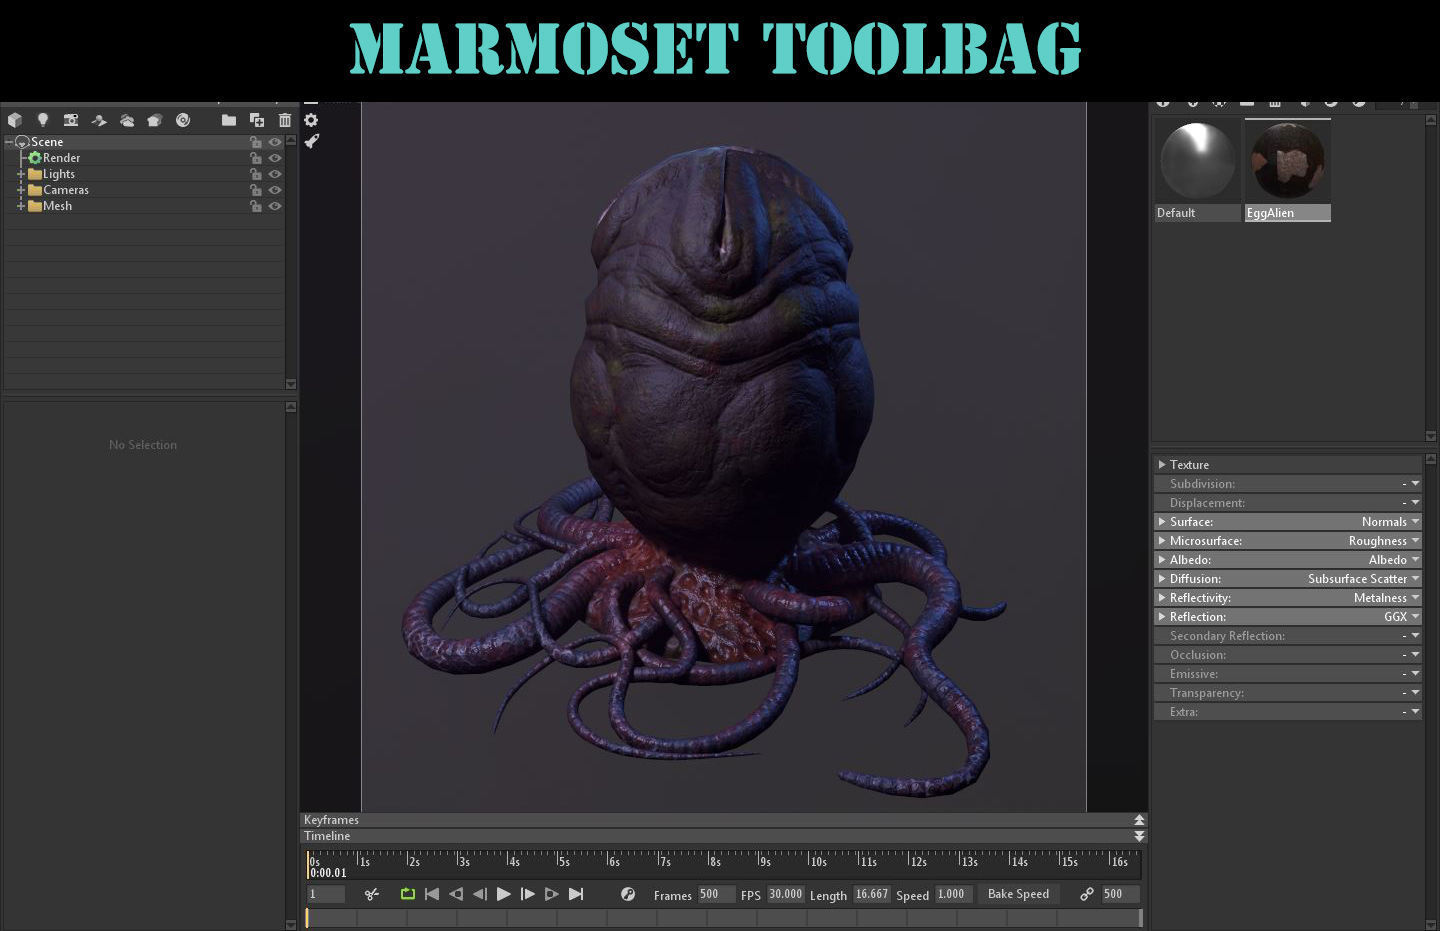Open the Diffusion Subsurface Scatter dropdown
The image size is (1440, 931).
[x=1415, y=579]
